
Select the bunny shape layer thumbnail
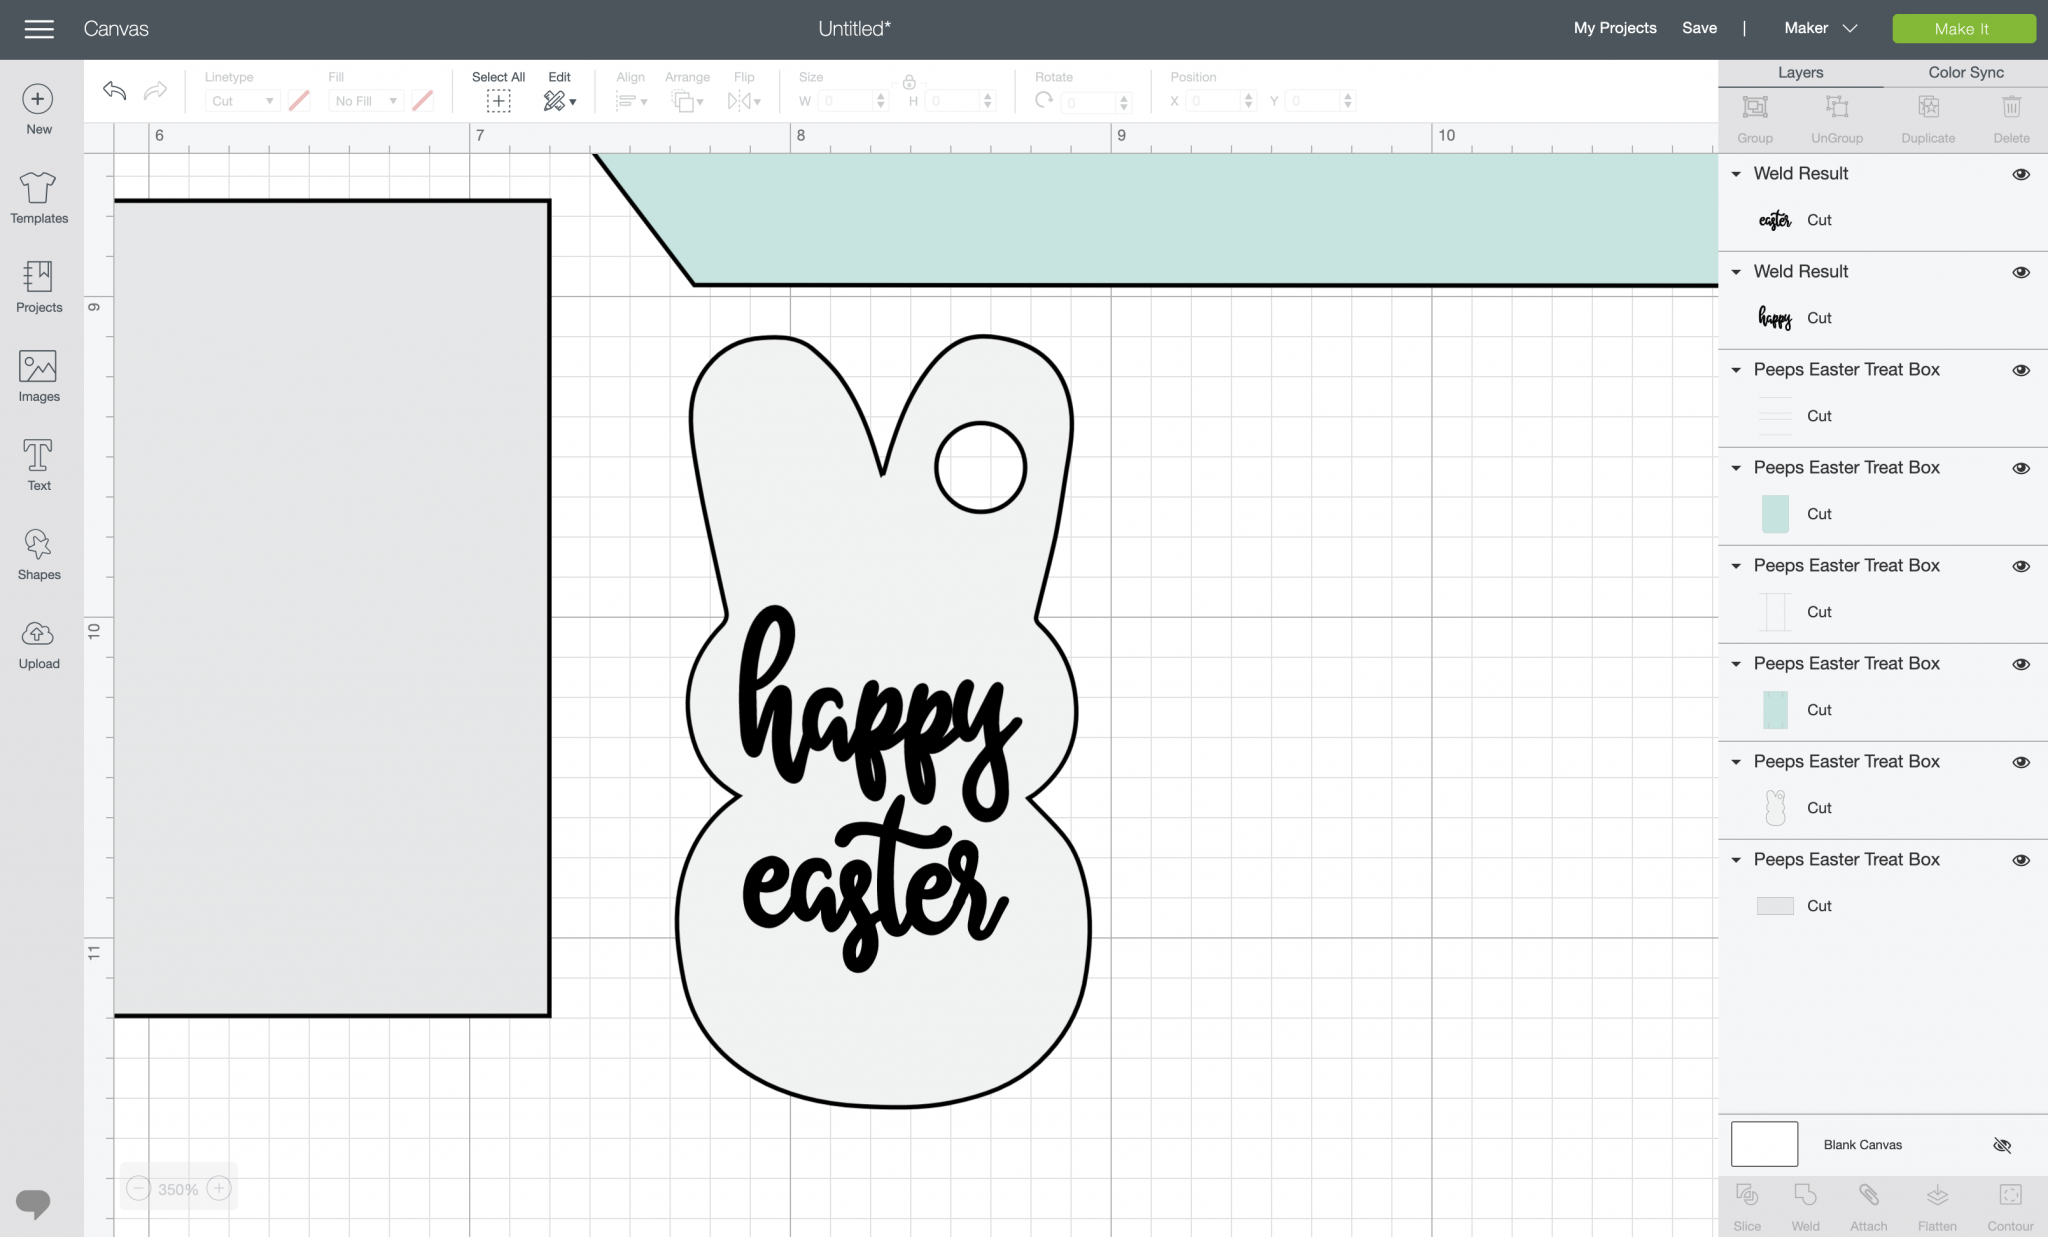pos(1775,807)
